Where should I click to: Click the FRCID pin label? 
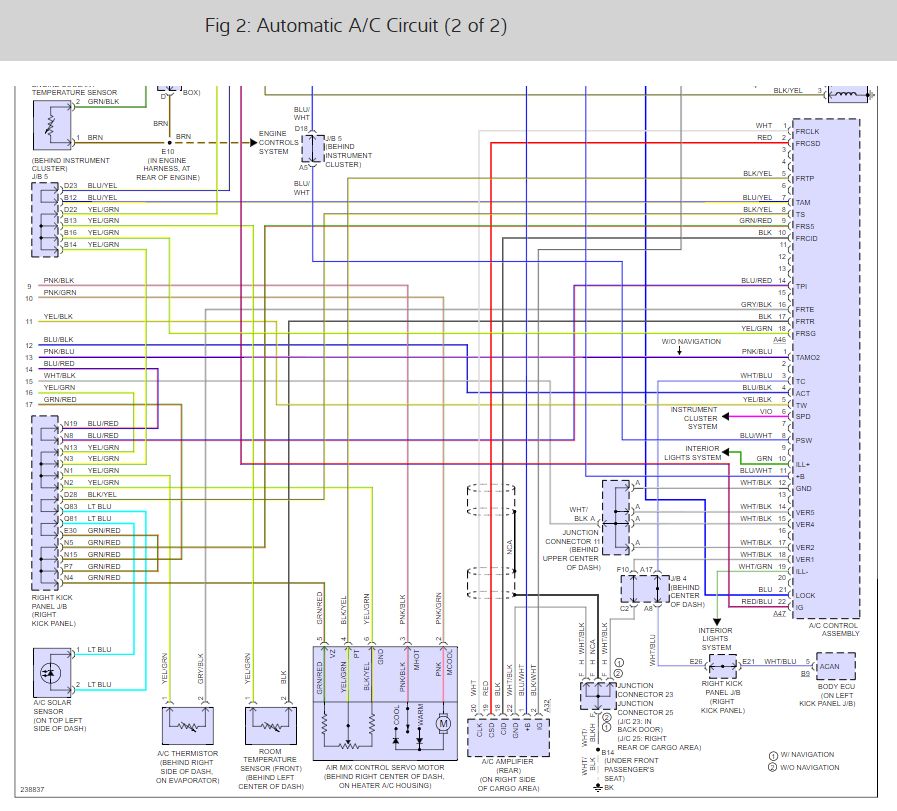[806, 238]
